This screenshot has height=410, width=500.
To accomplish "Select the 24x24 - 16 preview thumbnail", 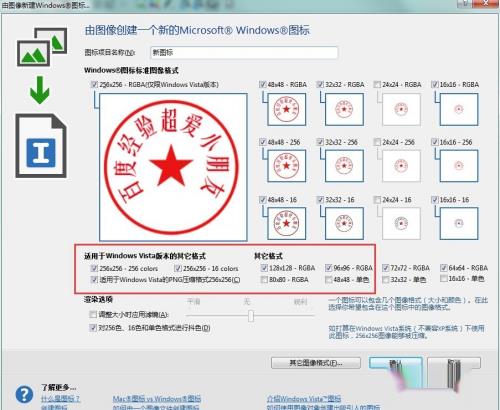I will coord(401,223).
